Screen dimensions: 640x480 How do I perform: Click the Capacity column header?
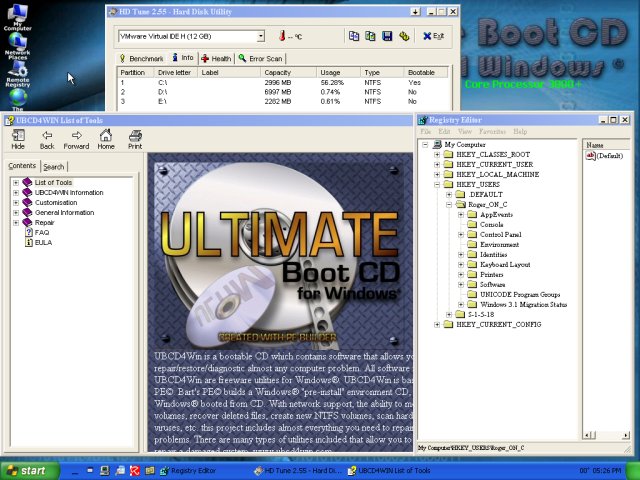coord(289,72)
